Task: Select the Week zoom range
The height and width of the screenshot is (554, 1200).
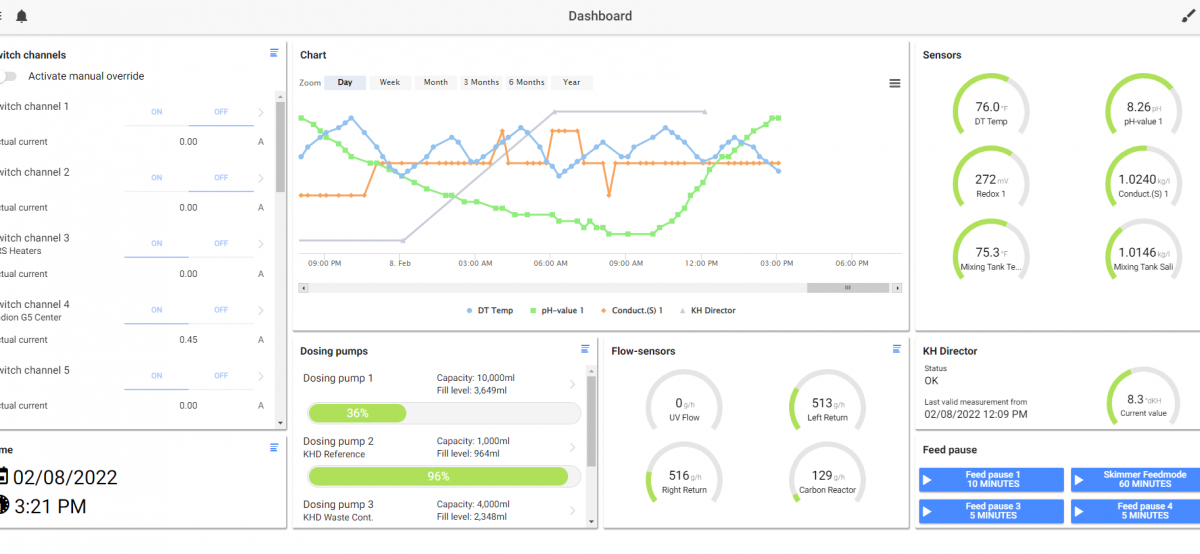Action: [390, 83]
